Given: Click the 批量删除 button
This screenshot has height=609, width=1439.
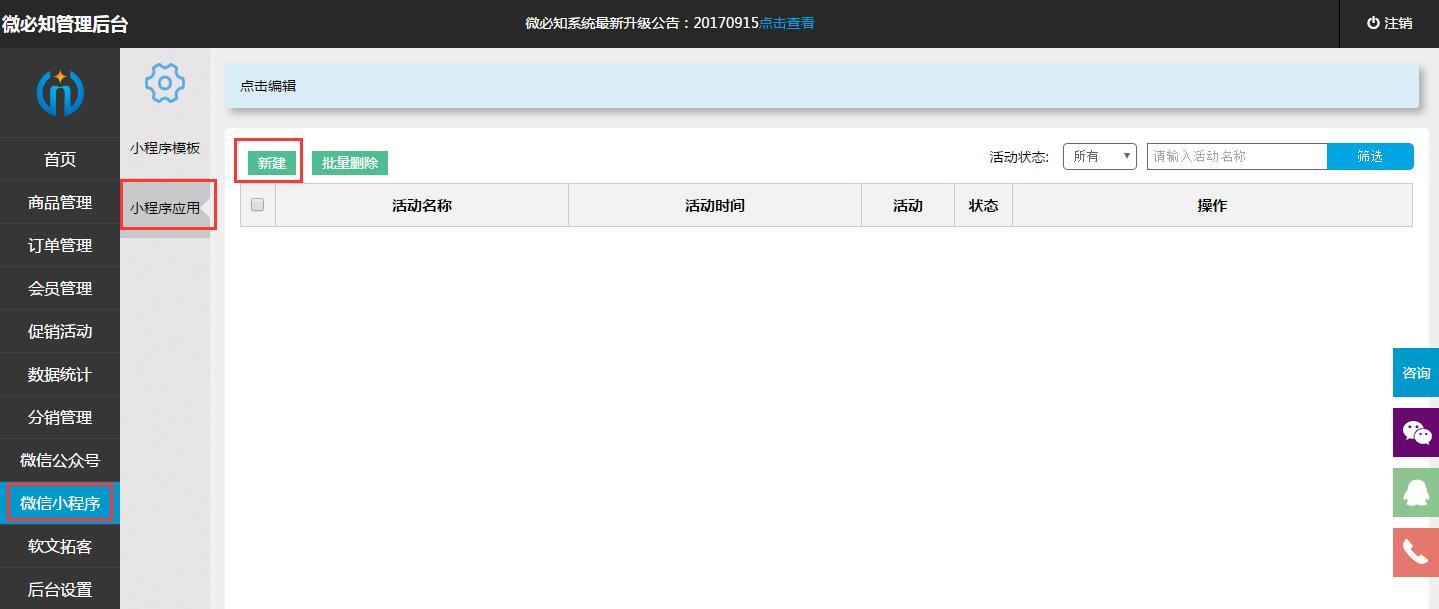Looking at the screenshot, I should (x=350, y=163).
